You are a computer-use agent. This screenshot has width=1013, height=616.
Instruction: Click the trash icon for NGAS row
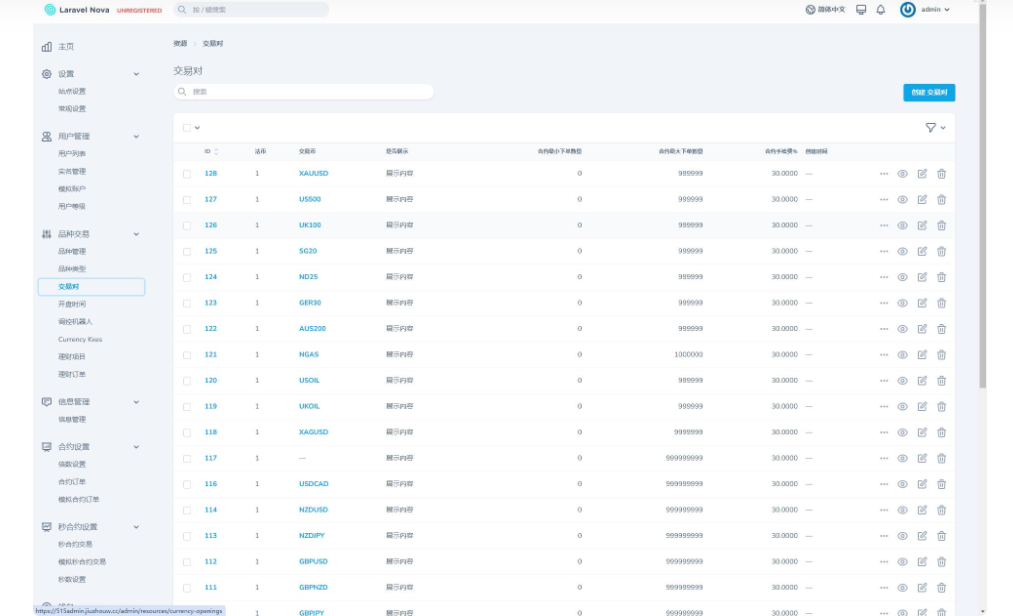(941, 355)
